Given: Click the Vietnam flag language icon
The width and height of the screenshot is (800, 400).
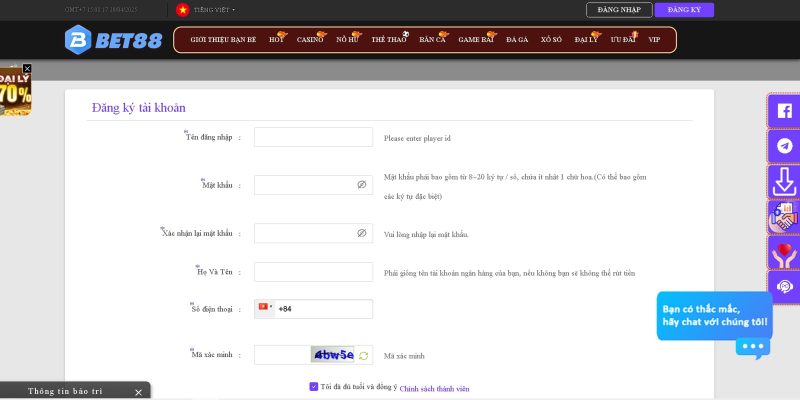Looking at the screenshot, I should [183, 10].
